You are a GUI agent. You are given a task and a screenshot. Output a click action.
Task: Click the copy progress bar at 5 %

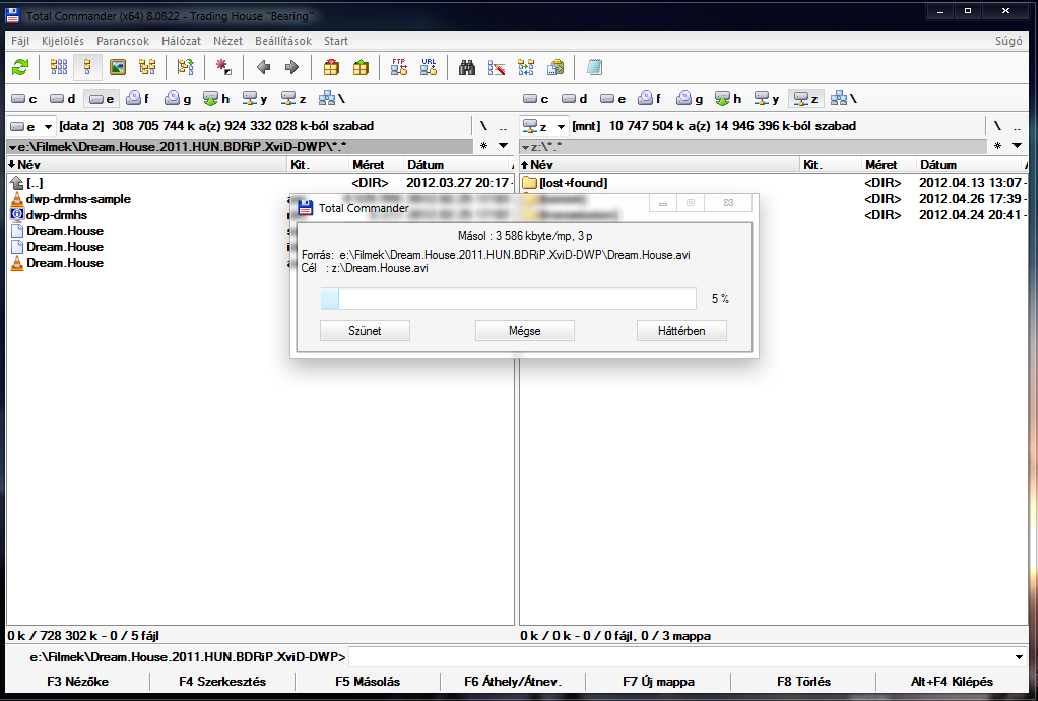(508, 299)
